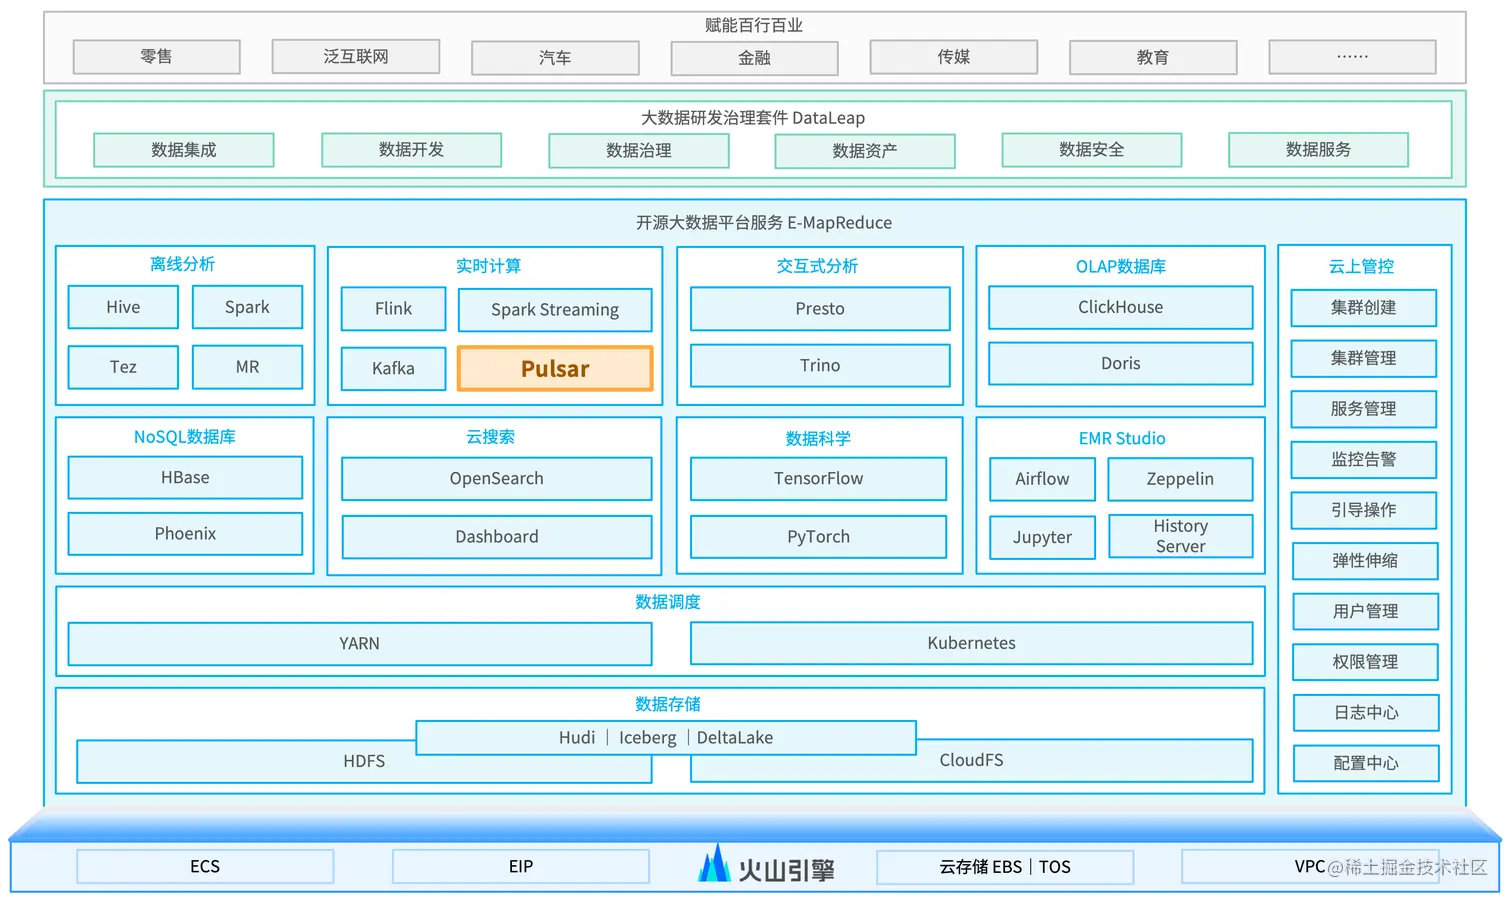This screenshot has height=902, width=1512.
Task: Select the Kubernetes box
Action: pyautogui.click(x=971, y=643)
